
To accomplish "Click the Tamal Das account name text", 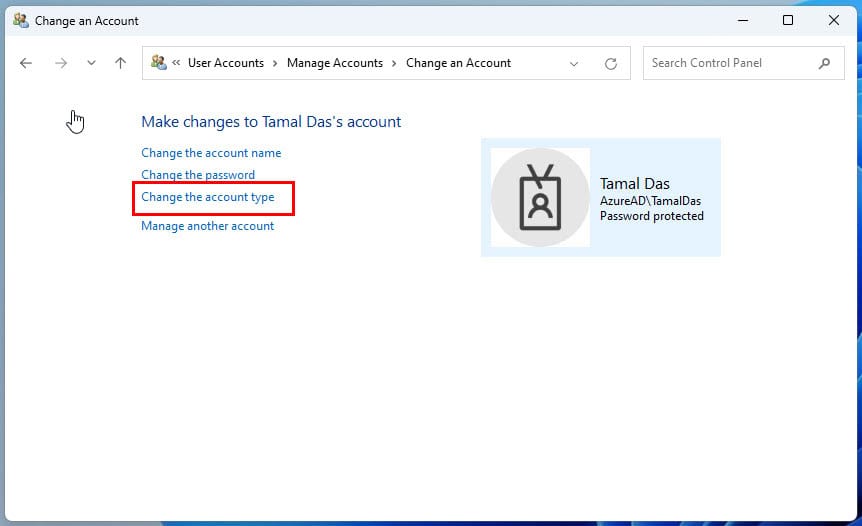I will click(634, 184).
